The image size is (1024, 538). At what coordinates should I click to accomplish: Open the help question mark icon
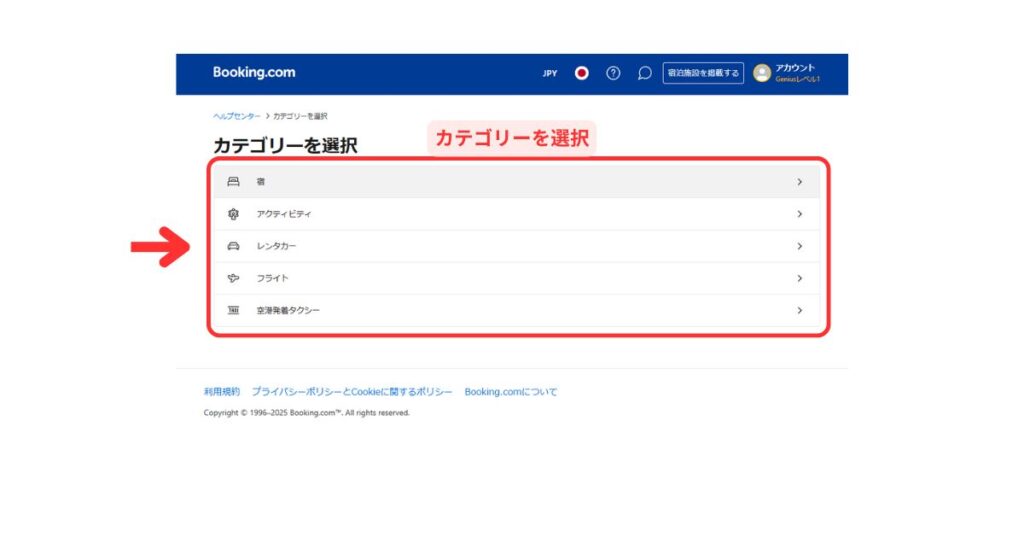(613, 73)
